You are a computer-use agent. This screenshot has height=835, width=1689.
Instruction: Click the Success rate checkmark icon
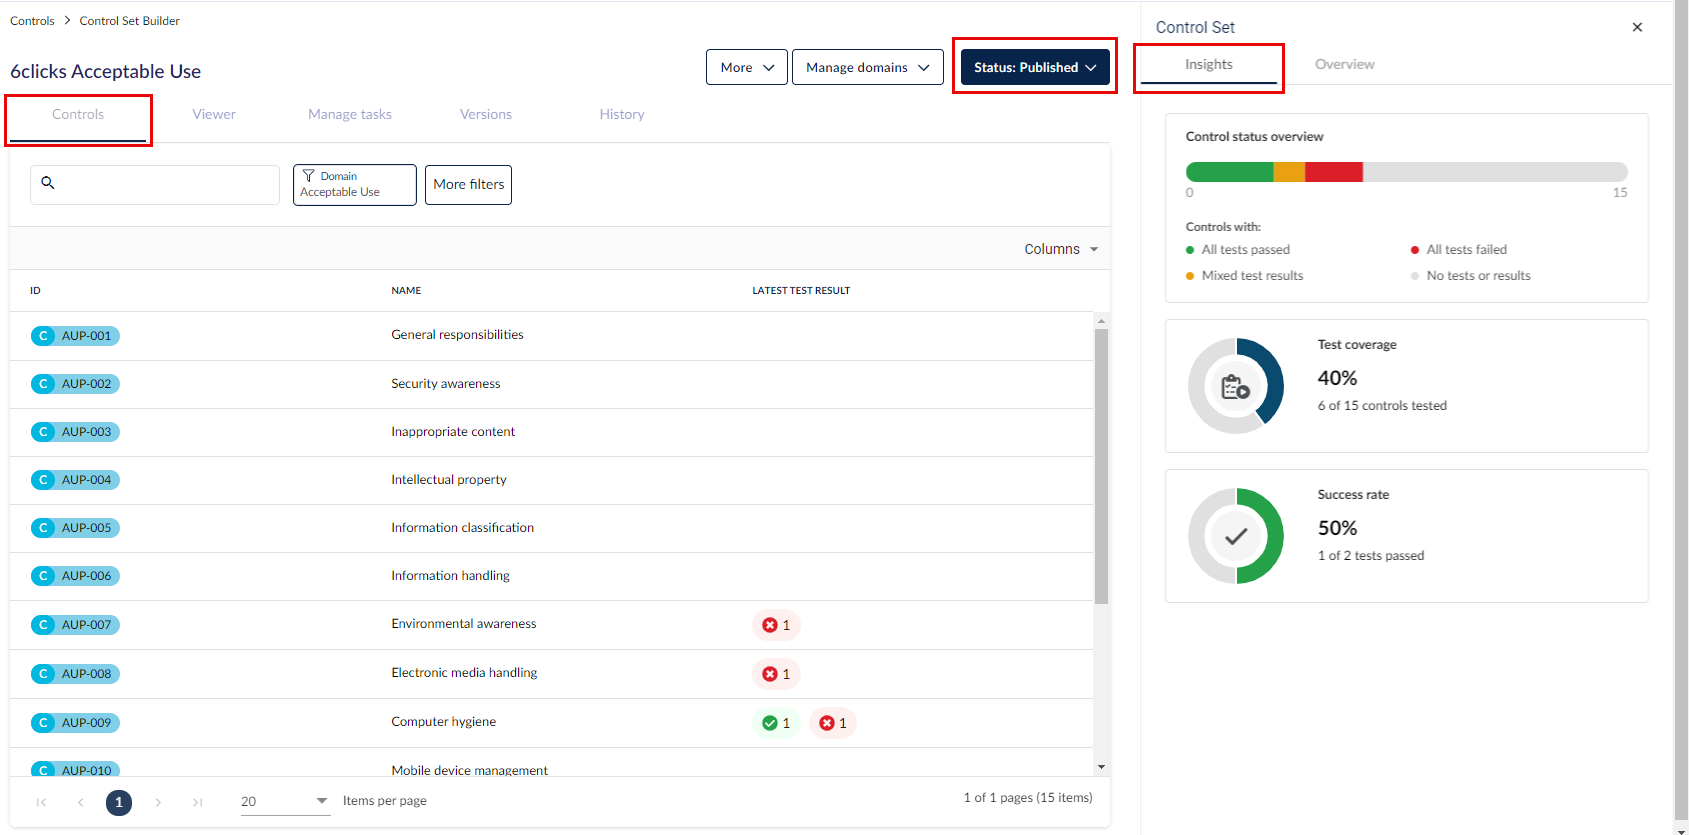point(1235,536)
